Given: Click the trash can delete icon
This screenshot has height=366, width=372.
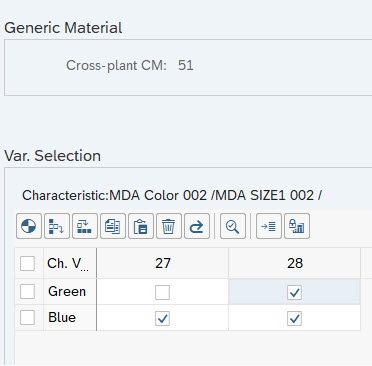Looking at the screenshot, I should coord(169,226).
